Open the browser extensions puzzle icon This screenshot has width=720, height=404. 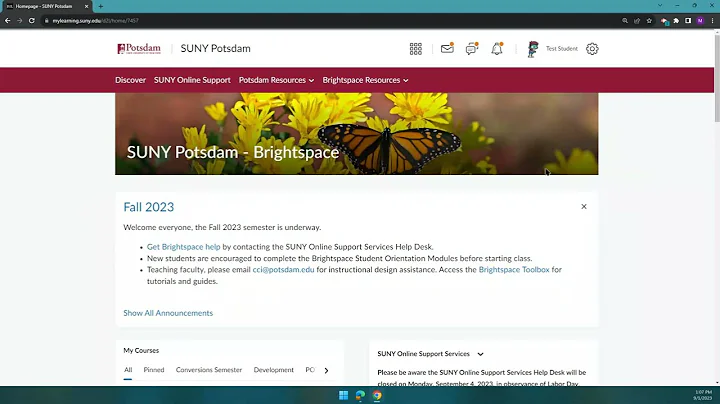[x=676, y=21]
